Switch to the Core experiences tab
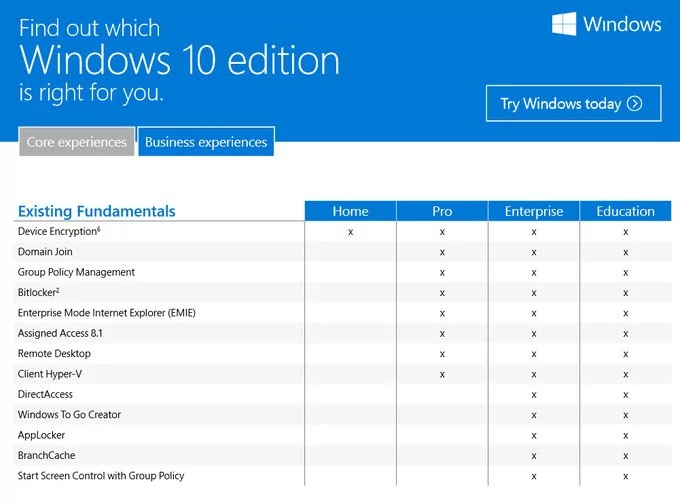Screen dimensions: 680x503 [x=77, y=142]
